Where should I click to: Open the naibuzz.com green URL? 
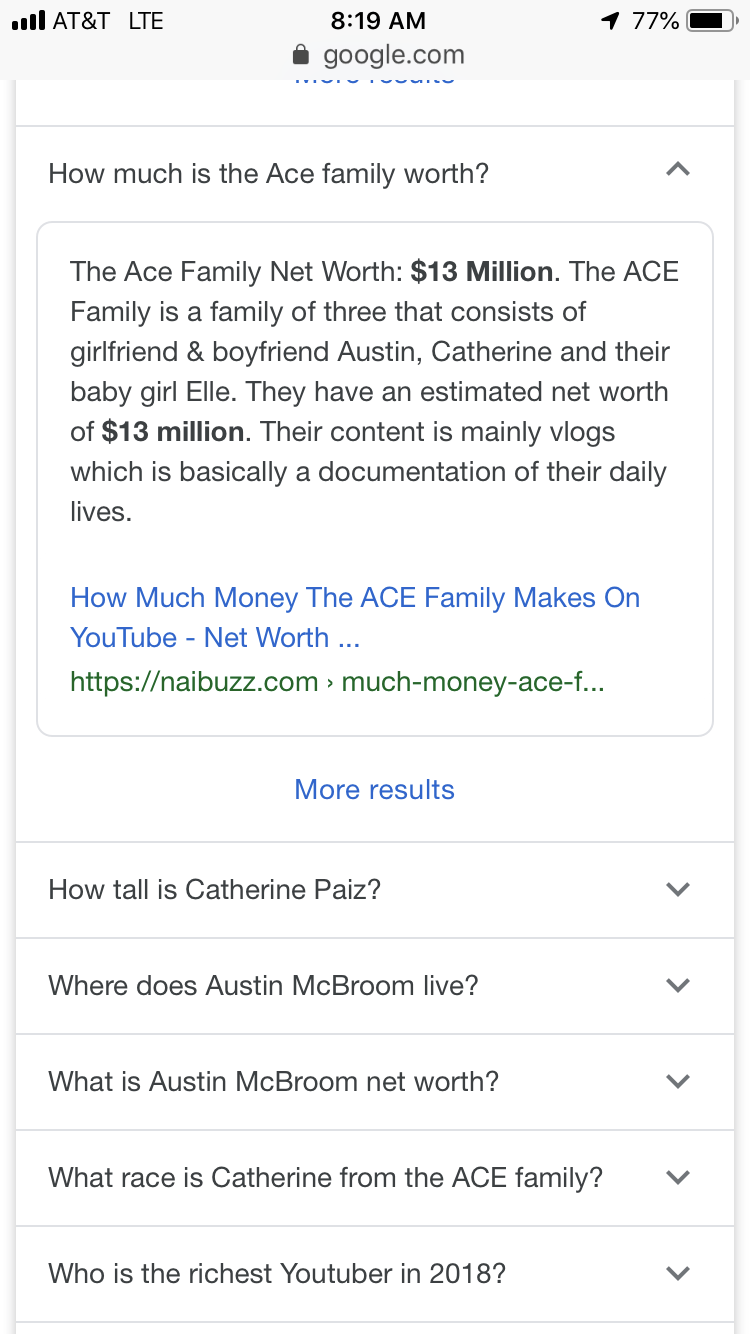(337, 683)
